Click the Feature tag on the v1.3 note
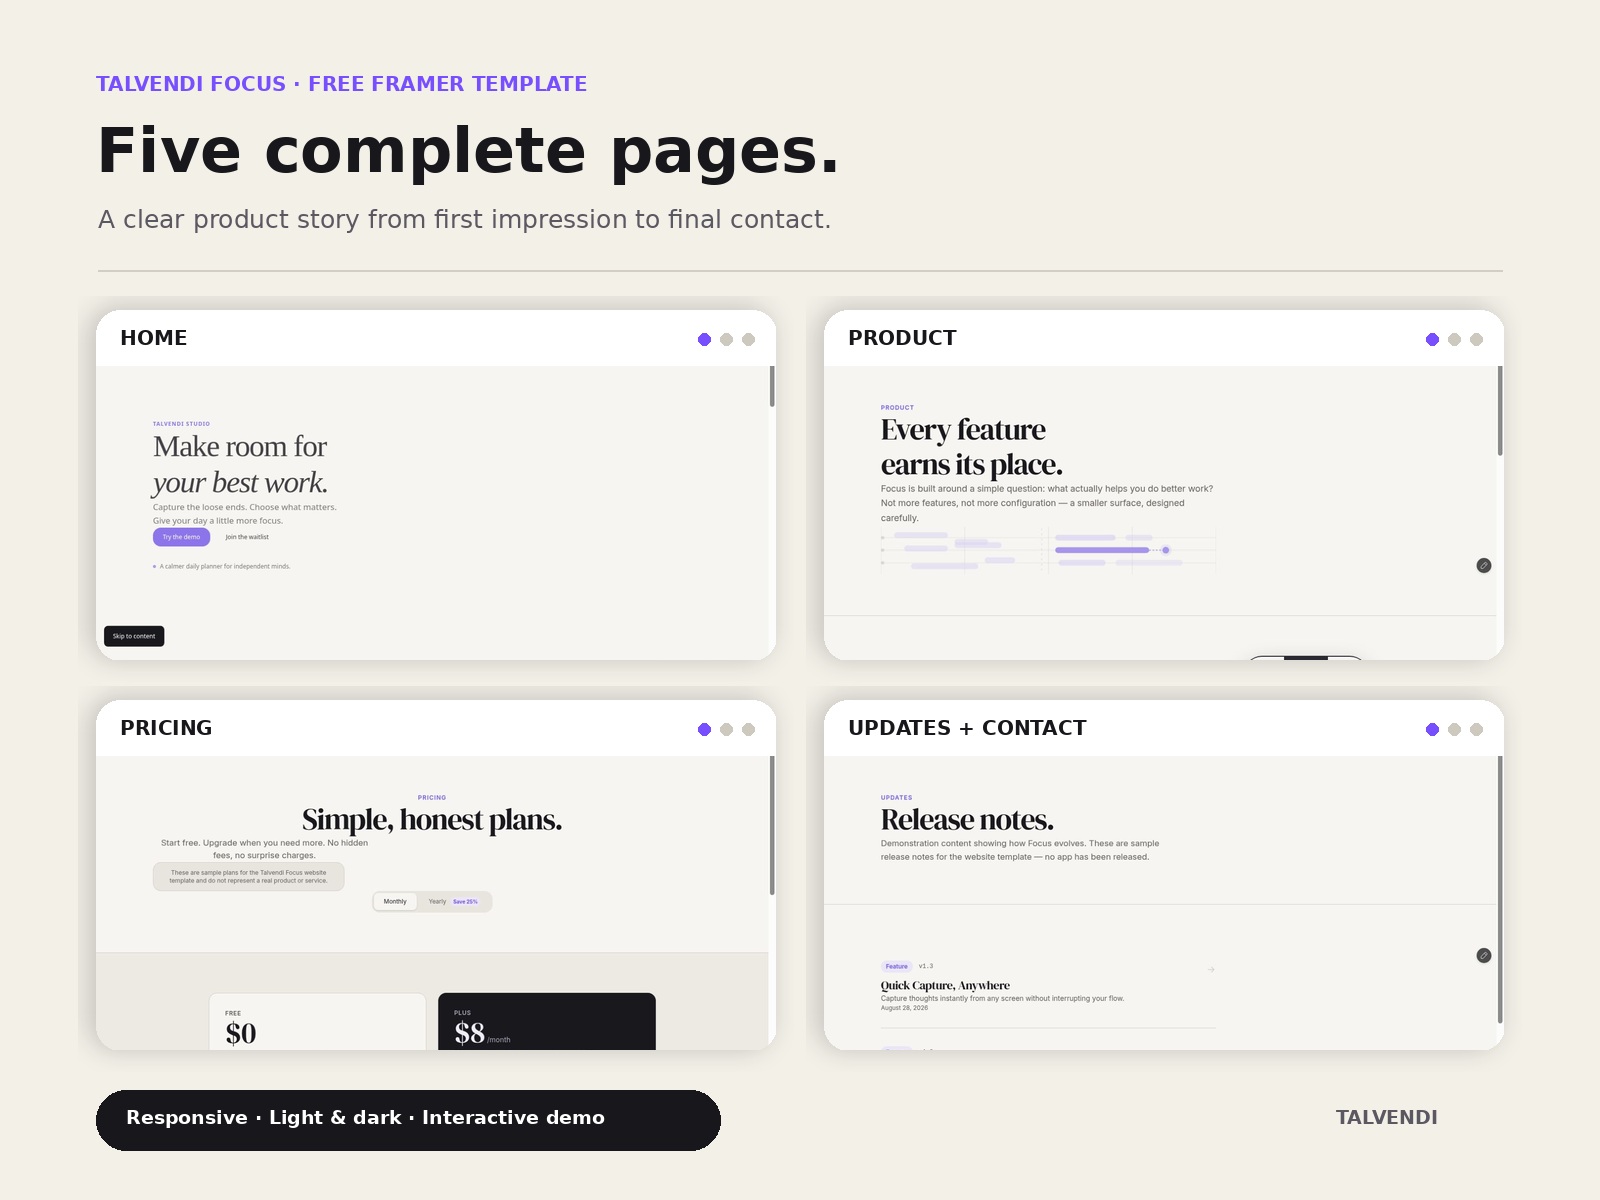Viewport: 1600px width, 1200px height. (x=897, y=966)
